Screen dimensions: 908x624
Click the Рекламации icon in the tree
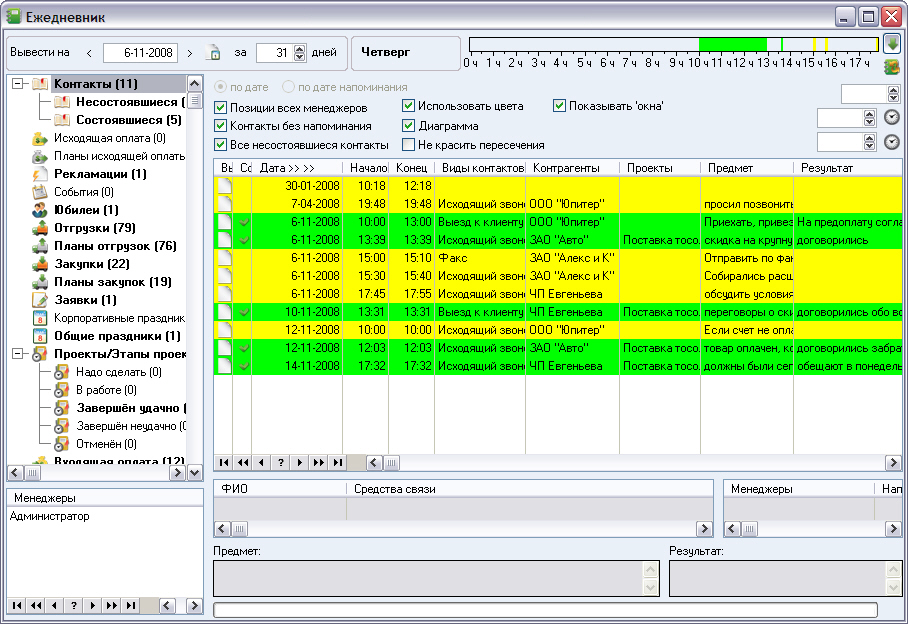(40, 174)
